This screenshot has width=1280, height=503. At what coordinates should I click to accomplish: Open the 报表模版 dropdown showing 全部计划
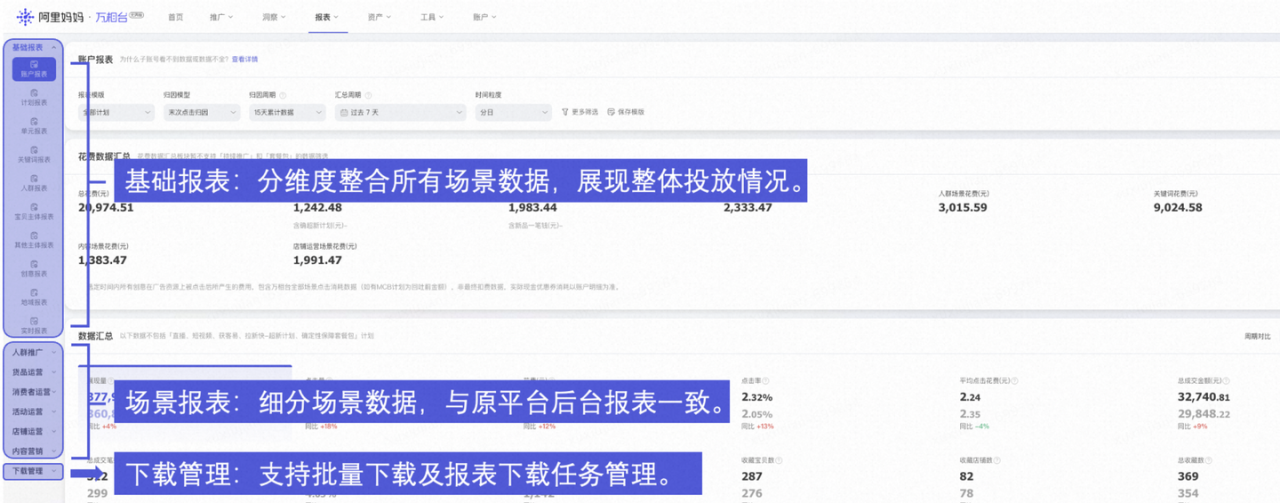[x=116, y=113]
